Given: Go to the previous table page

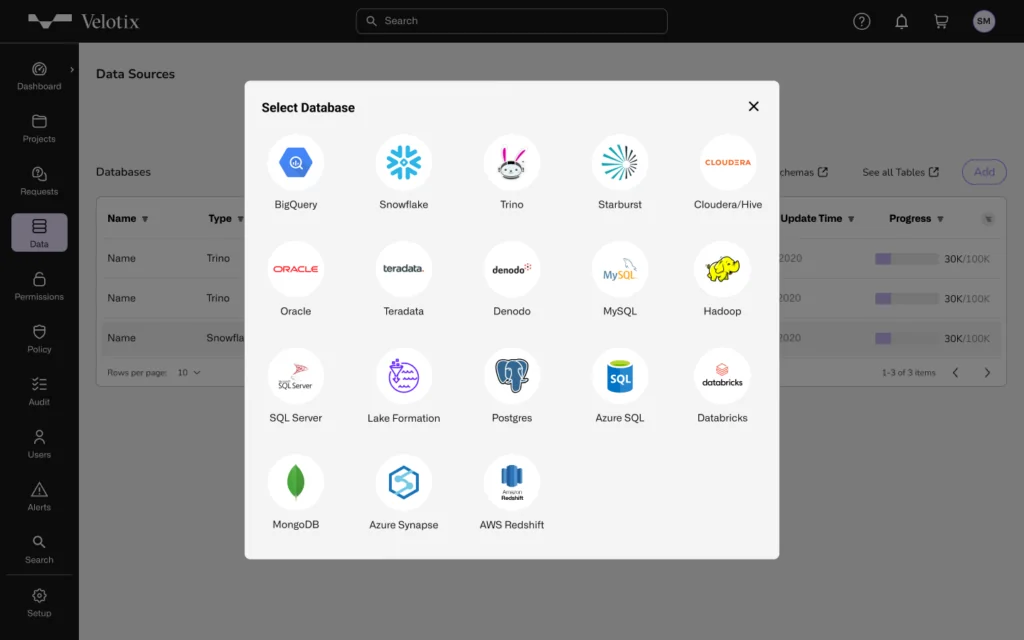Looking at the screenshot, I should 955,373.
